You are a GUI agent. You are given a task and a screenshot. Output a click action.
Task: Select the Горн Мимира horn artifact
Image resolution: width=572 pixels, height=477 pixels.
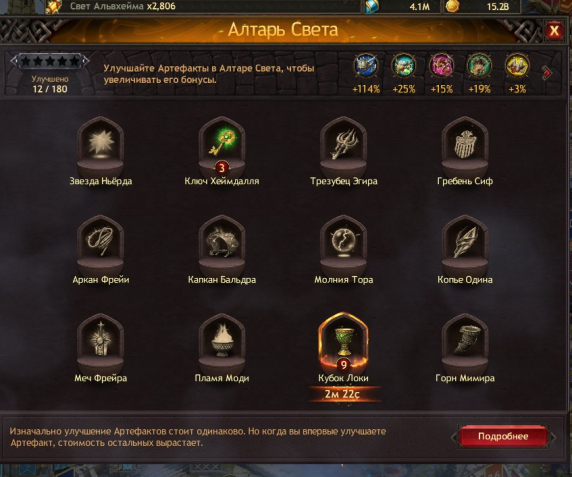[x=465, y=344]
